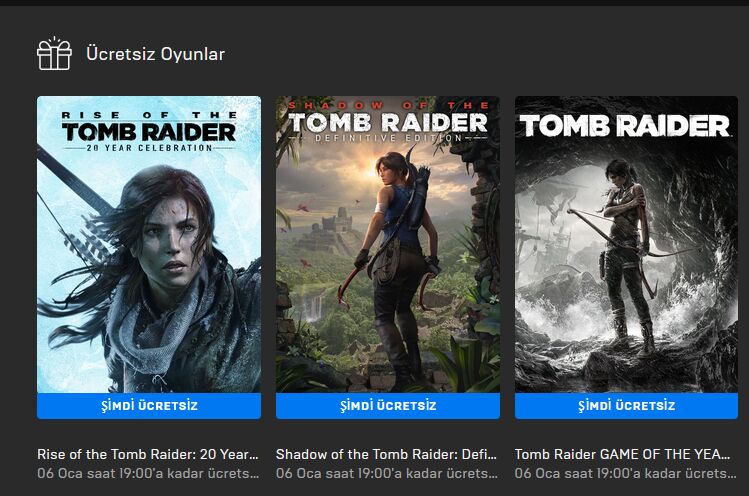749x496 pixels.
Task: Open Shadow of the Tomb Raider cover art
Action: coord(388,244)
